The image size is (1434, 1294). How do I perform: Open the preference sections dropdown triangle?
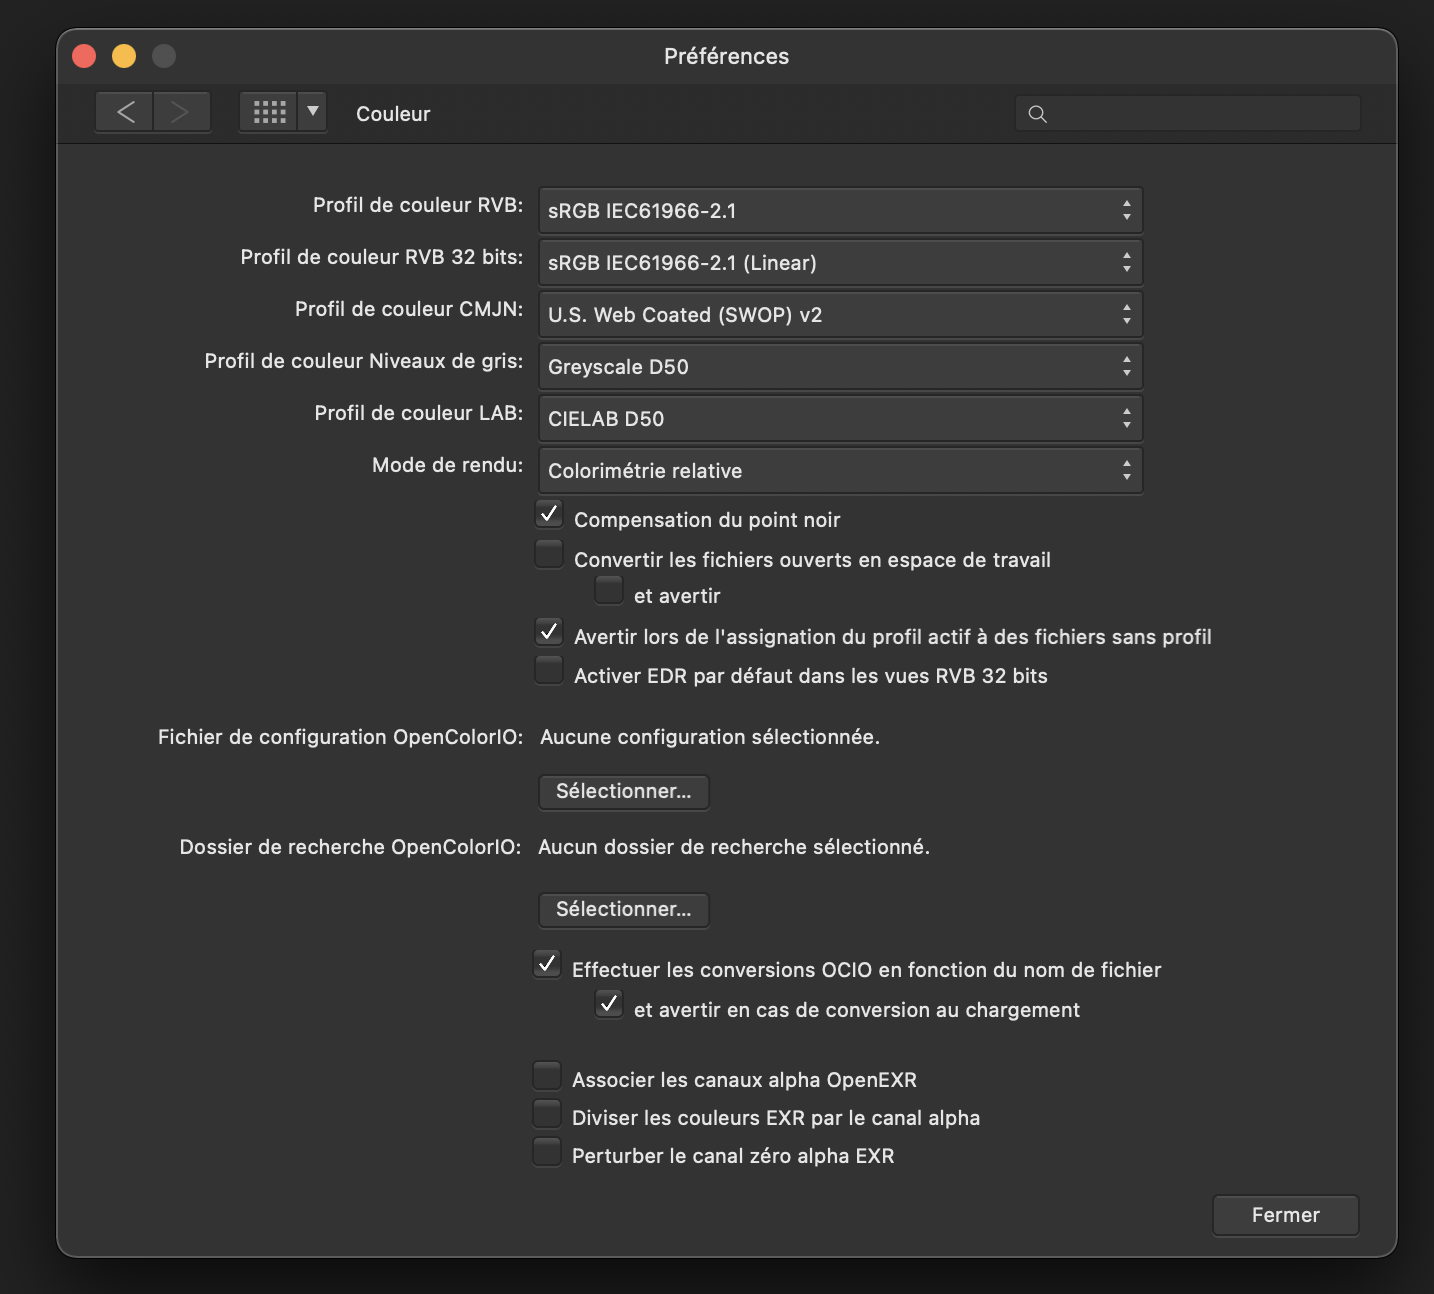tap(313, 112)
